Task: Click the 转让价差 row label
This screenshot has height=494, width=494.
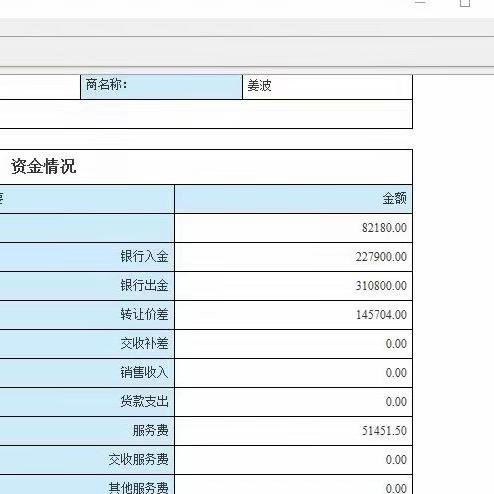Action: [144, 315]
